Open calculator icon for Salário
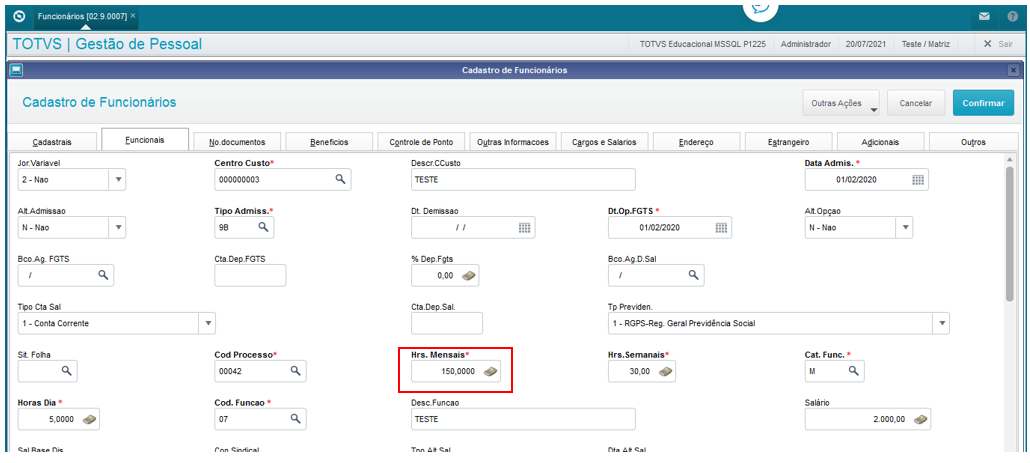The image size is (1030, 463). [x=920, y=419]
